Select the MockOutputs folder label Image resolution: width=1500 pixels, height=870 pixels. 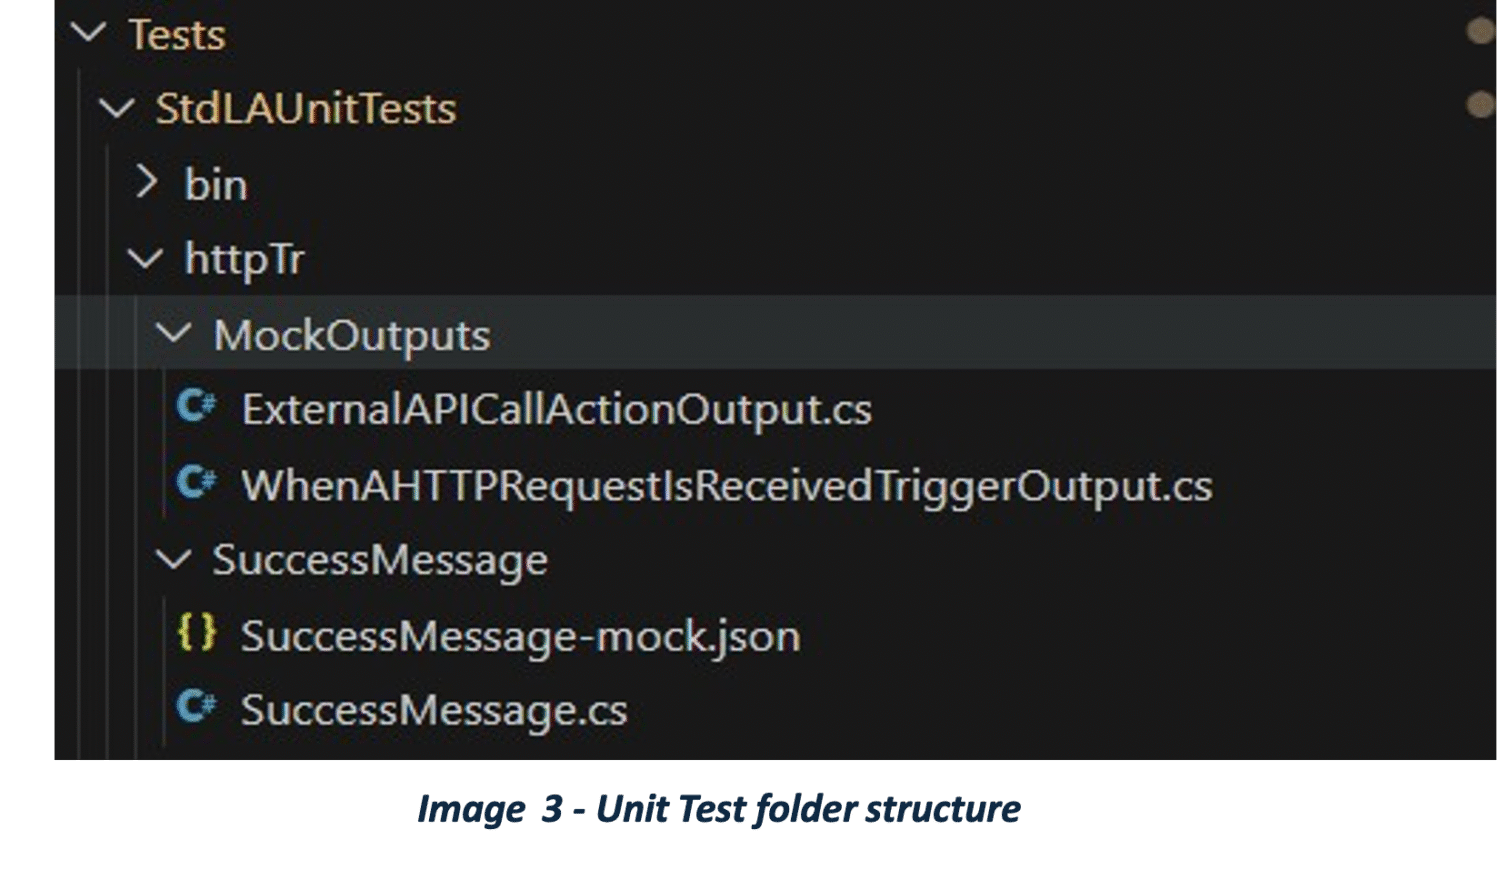pyautogui.click(x=352, y=335)
